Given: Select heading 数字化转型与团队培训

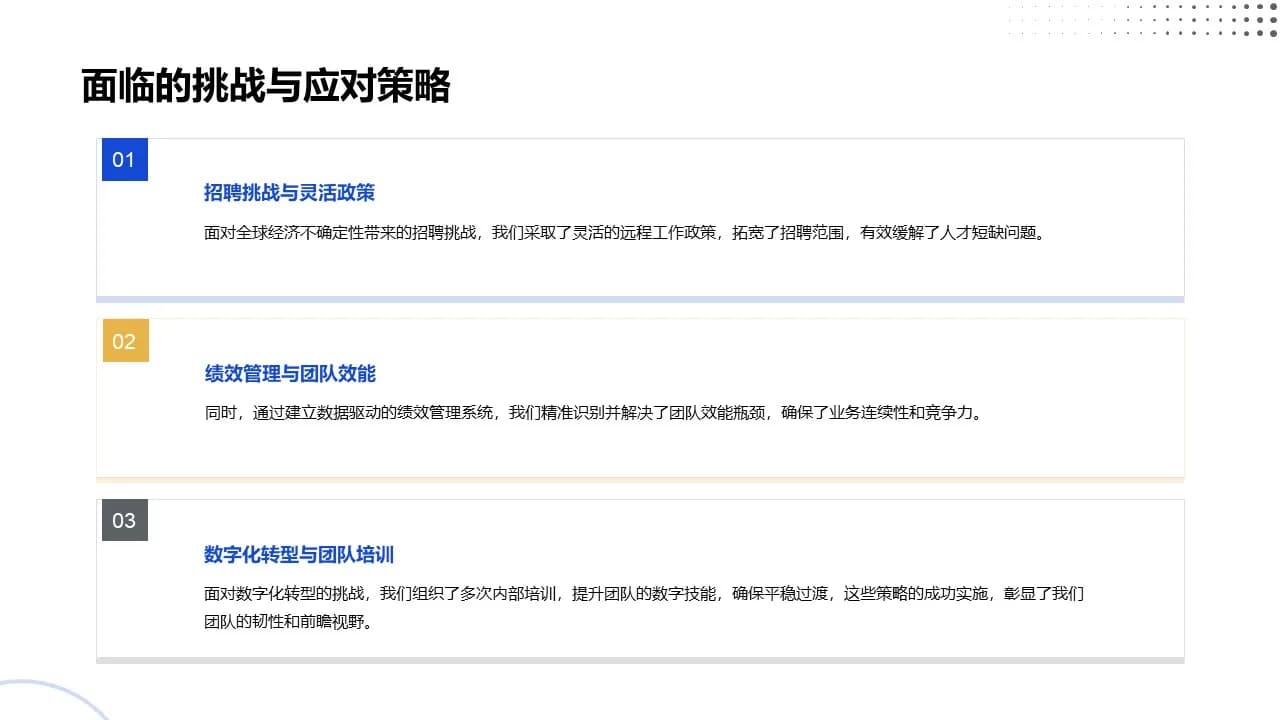Looking at the screenshot, I should (x=299, y=554).
